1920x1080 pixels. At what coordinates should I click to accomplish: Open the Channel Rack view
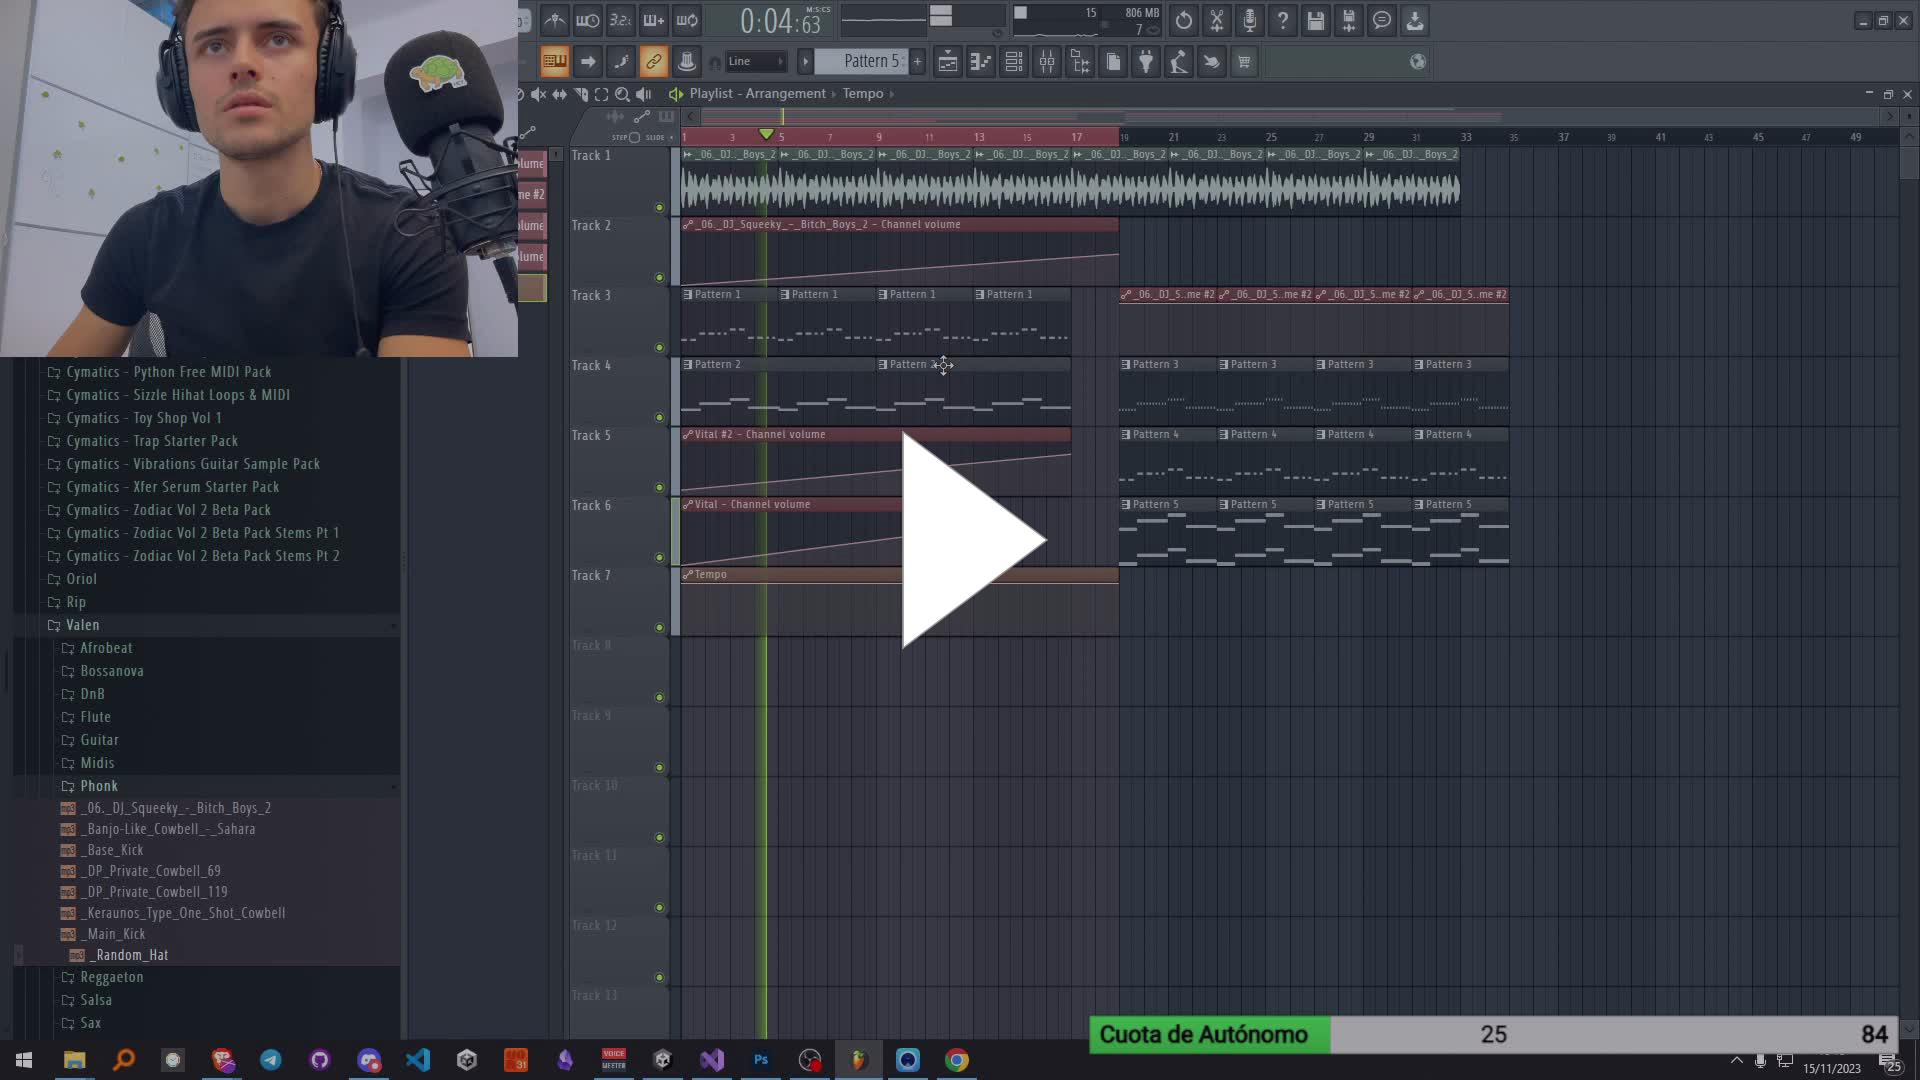(1014, 62)
